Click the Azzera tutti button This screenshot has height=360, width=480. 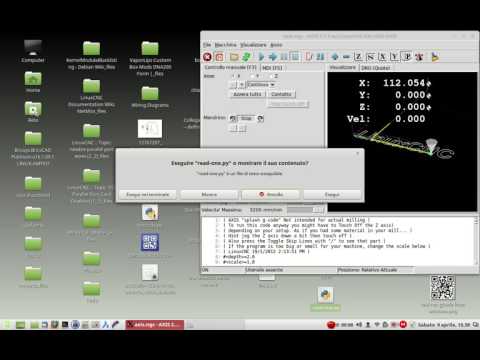click(x=247, y=94)
